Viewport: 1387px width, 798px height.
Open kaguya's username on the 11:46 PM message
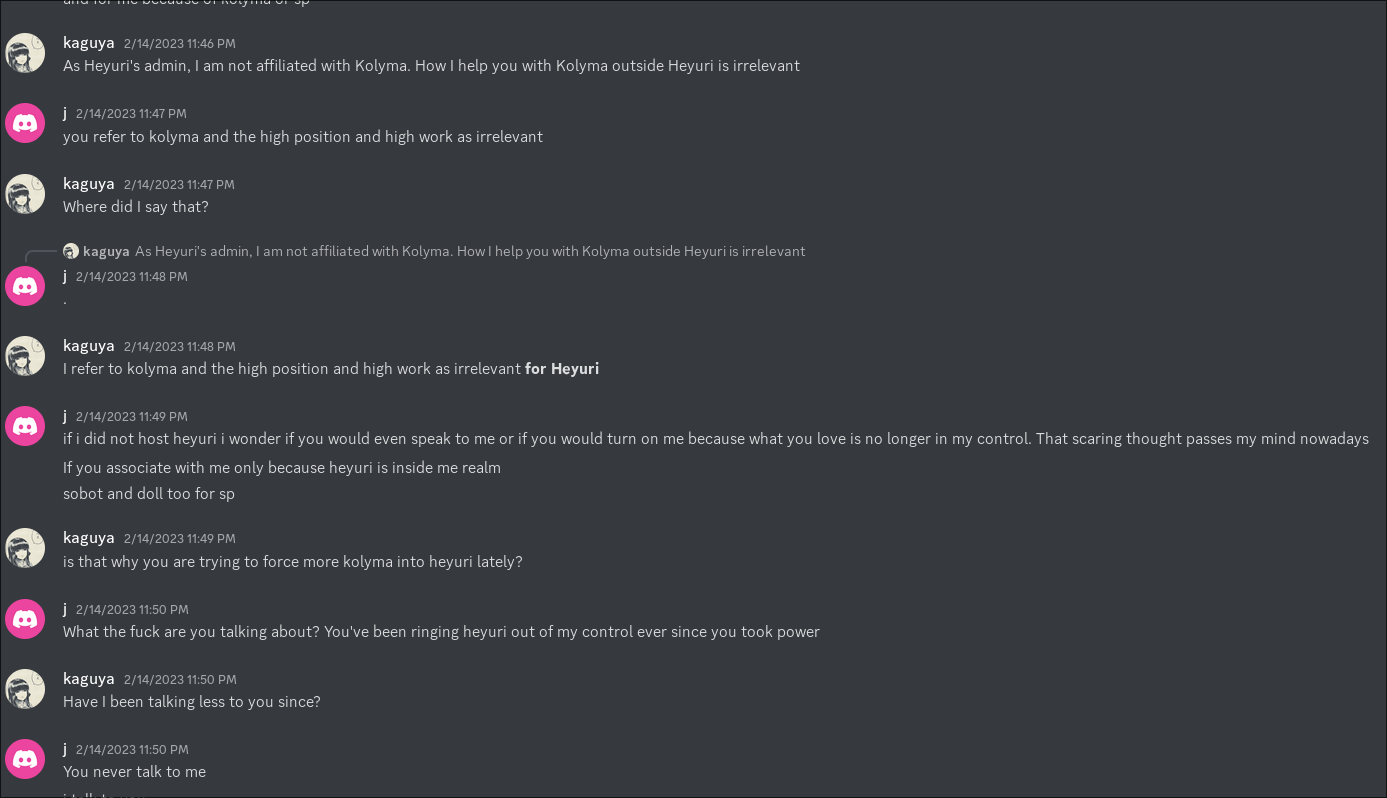pos(89,43)
